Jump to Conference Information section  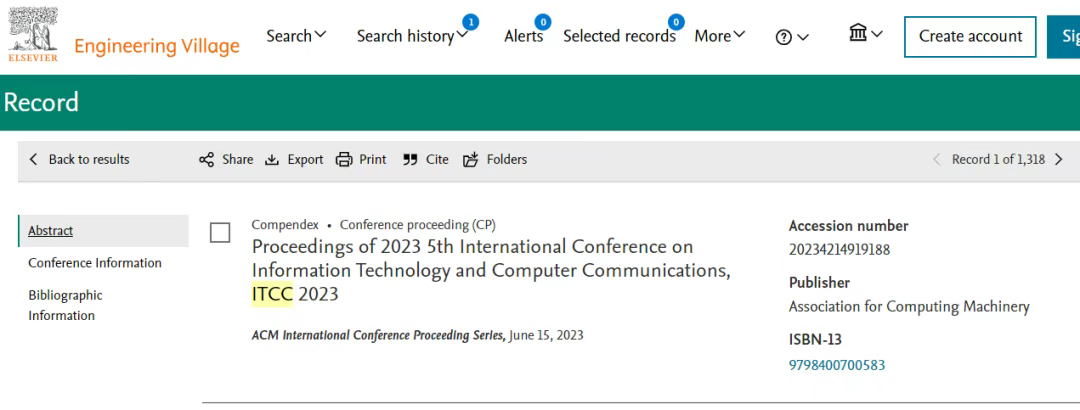point(95,263)
